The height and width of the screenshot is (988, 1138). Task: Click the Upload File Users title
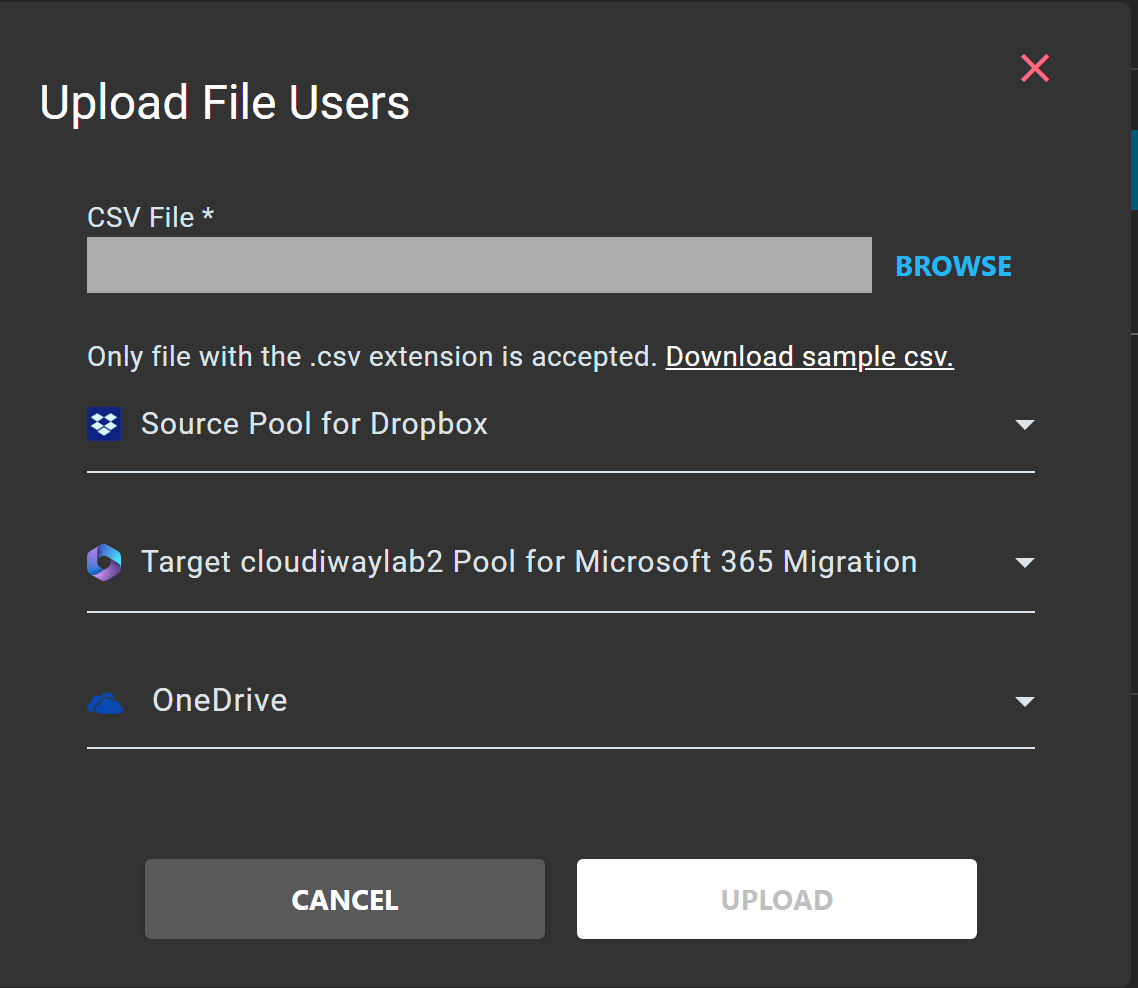pos(224,103)
